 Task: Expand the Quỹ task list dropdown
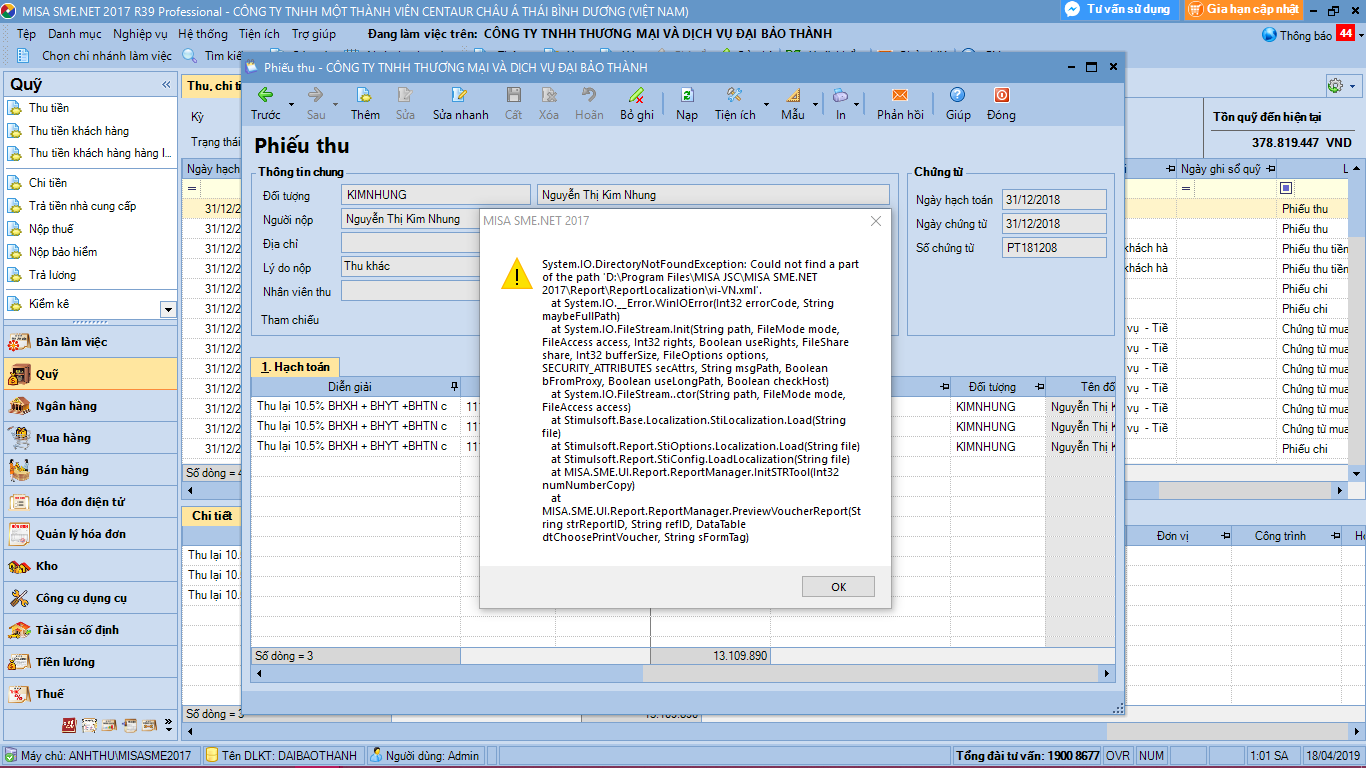click(x=168, y=310)
